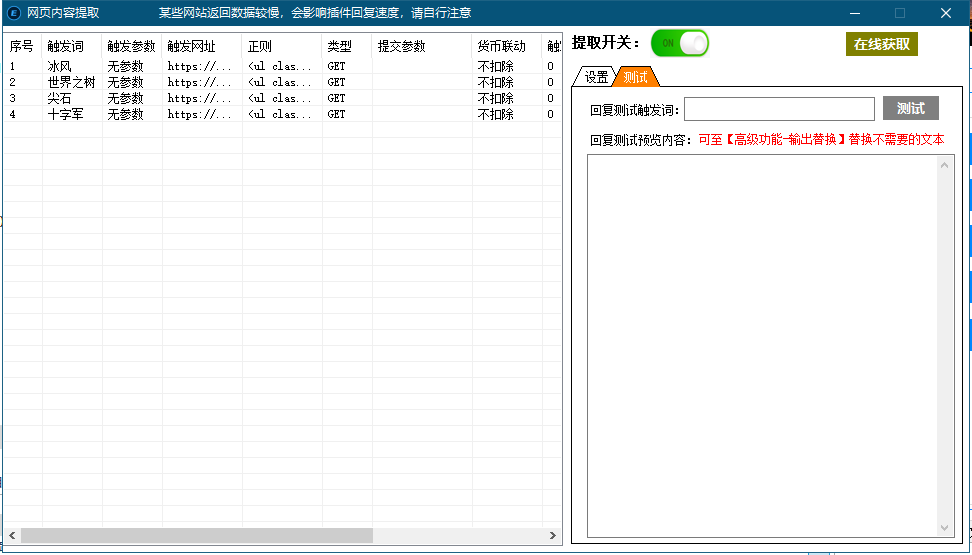Select the 世界之树 table row
This screenshot has height=555, width=972.
coord(70,82)
